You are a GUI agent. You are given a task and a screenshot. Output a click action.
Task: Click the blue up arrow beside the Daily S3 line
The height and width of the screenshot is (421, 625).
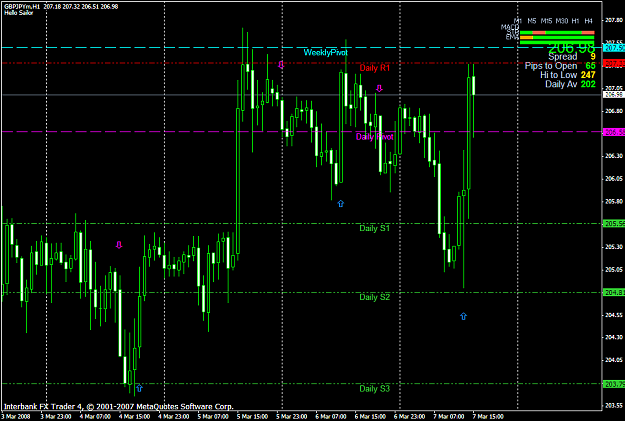click(x=139, y=388)
